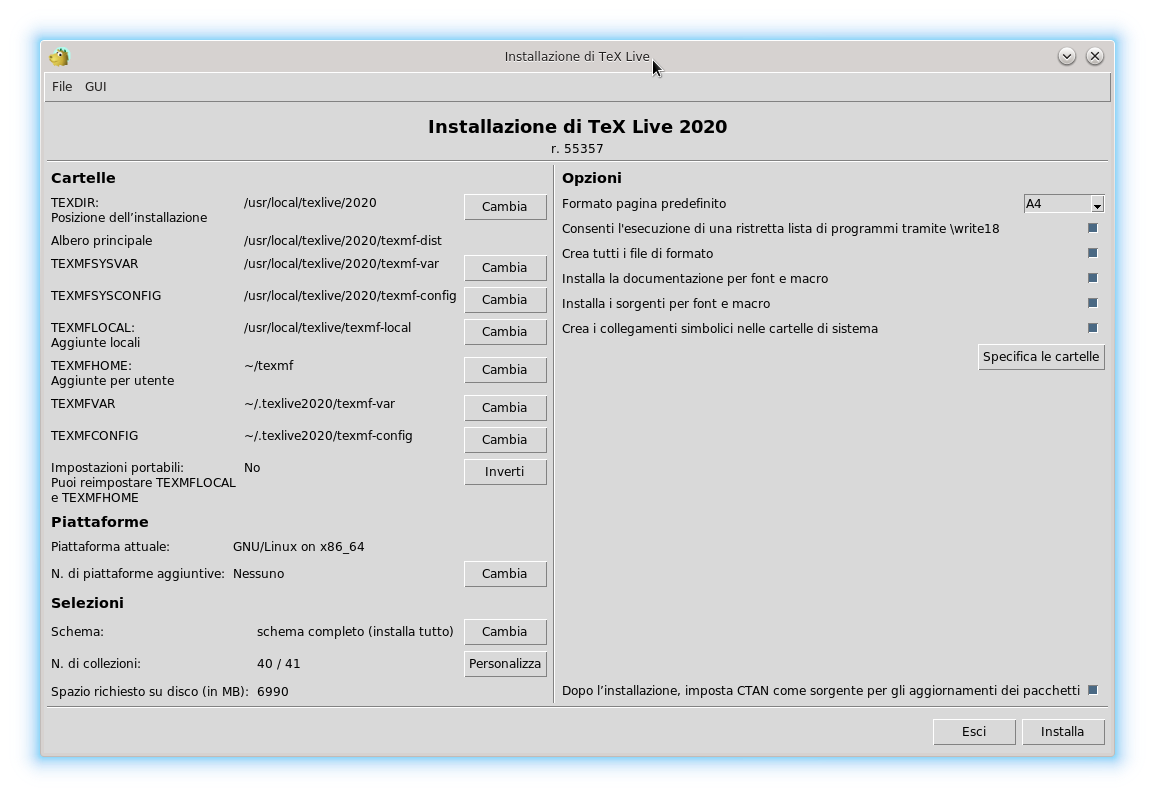This screenshot has width=1155, height=797.
Task: Click Cambia for TEXMFSYSCONFIG
Action: pyautogui.click(x=505, y=300)
